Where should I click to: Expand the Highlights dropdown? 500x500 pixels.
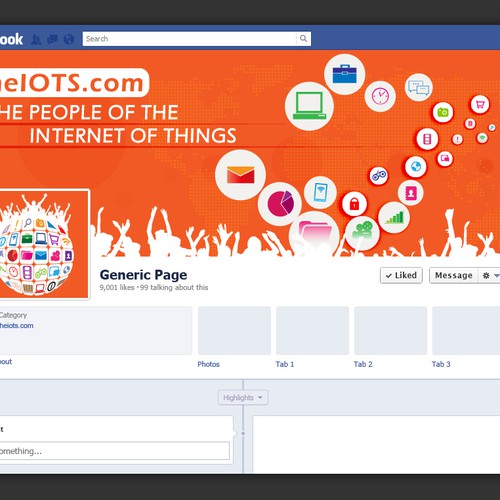click(x=243, y=398)
